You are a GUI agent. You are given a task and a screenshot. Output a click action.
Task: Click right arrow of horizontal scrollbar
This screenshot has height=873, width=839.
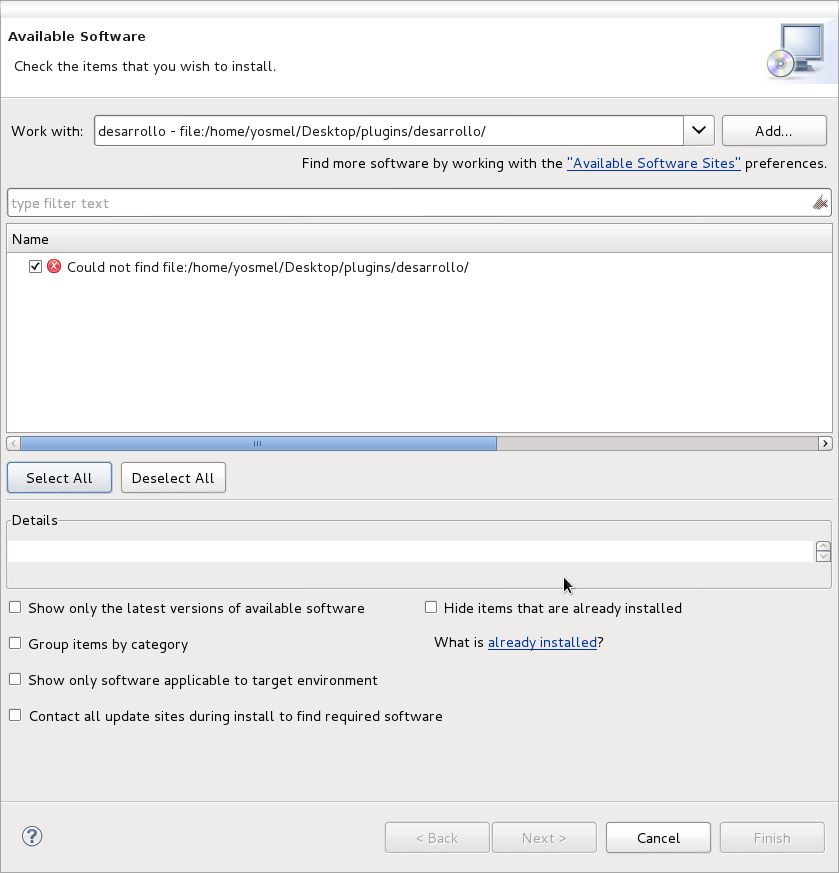[825, 443]
